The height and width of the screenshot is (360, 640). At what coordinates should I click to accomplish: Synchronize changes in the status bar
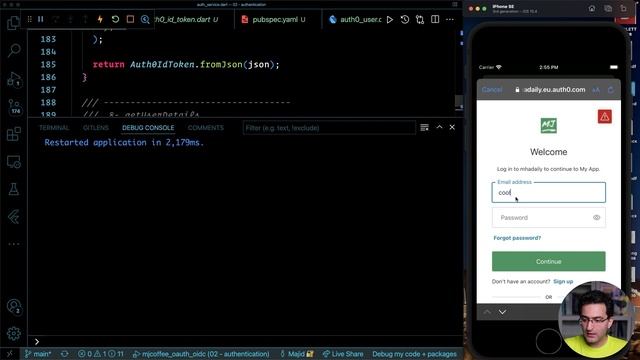[64, 354]
